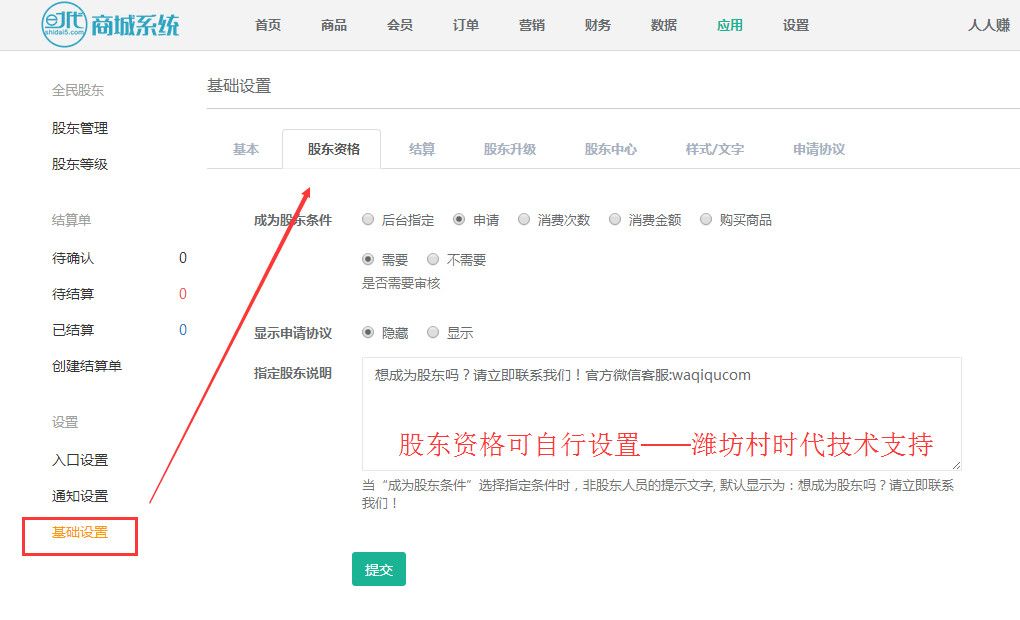Screen dimensions: 1020x620
Task: Open the 商品 top menu
Action: (x=334, y=26)
